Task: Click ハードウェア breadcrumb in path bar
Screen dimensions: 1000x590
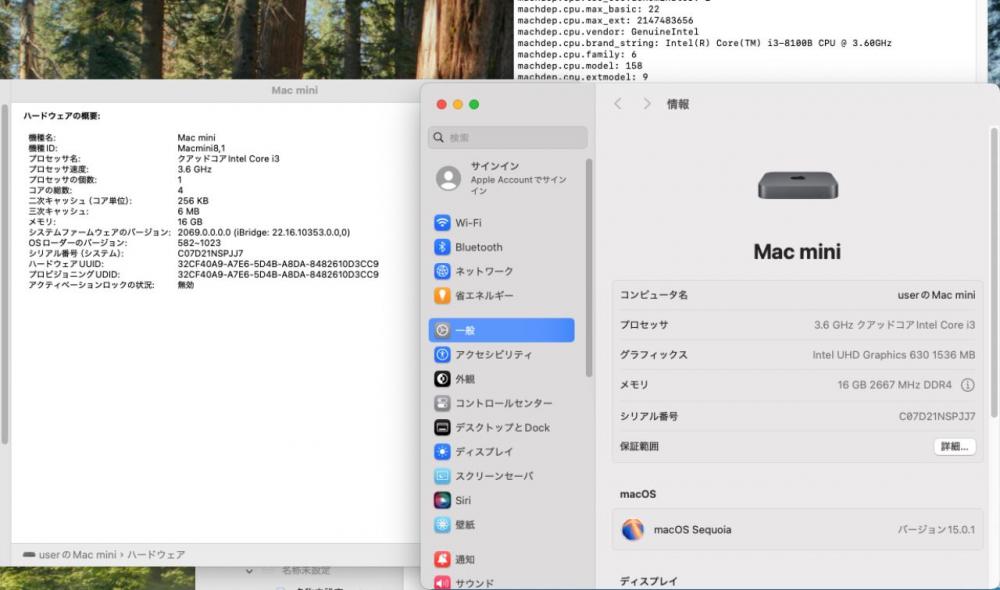Action: tap(156, 554)
